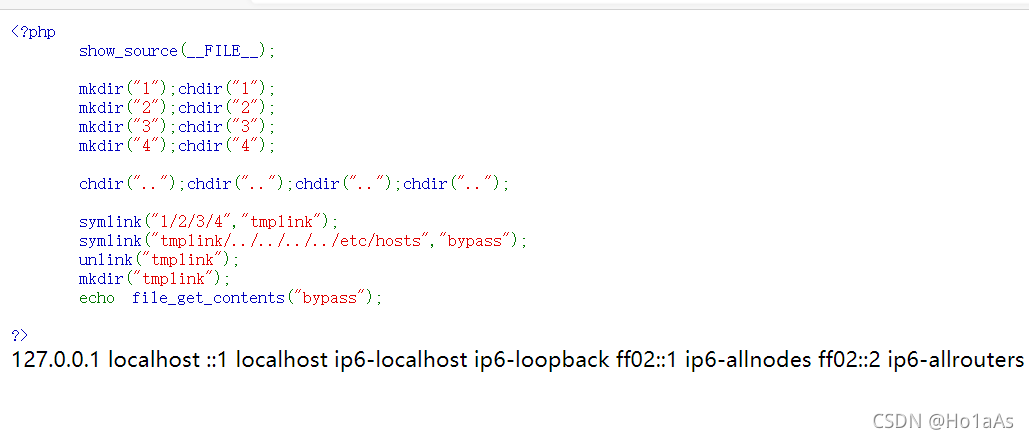Click the opening <?php tag
Viewport: 1029px width, 439px height.
click(33, 32)
